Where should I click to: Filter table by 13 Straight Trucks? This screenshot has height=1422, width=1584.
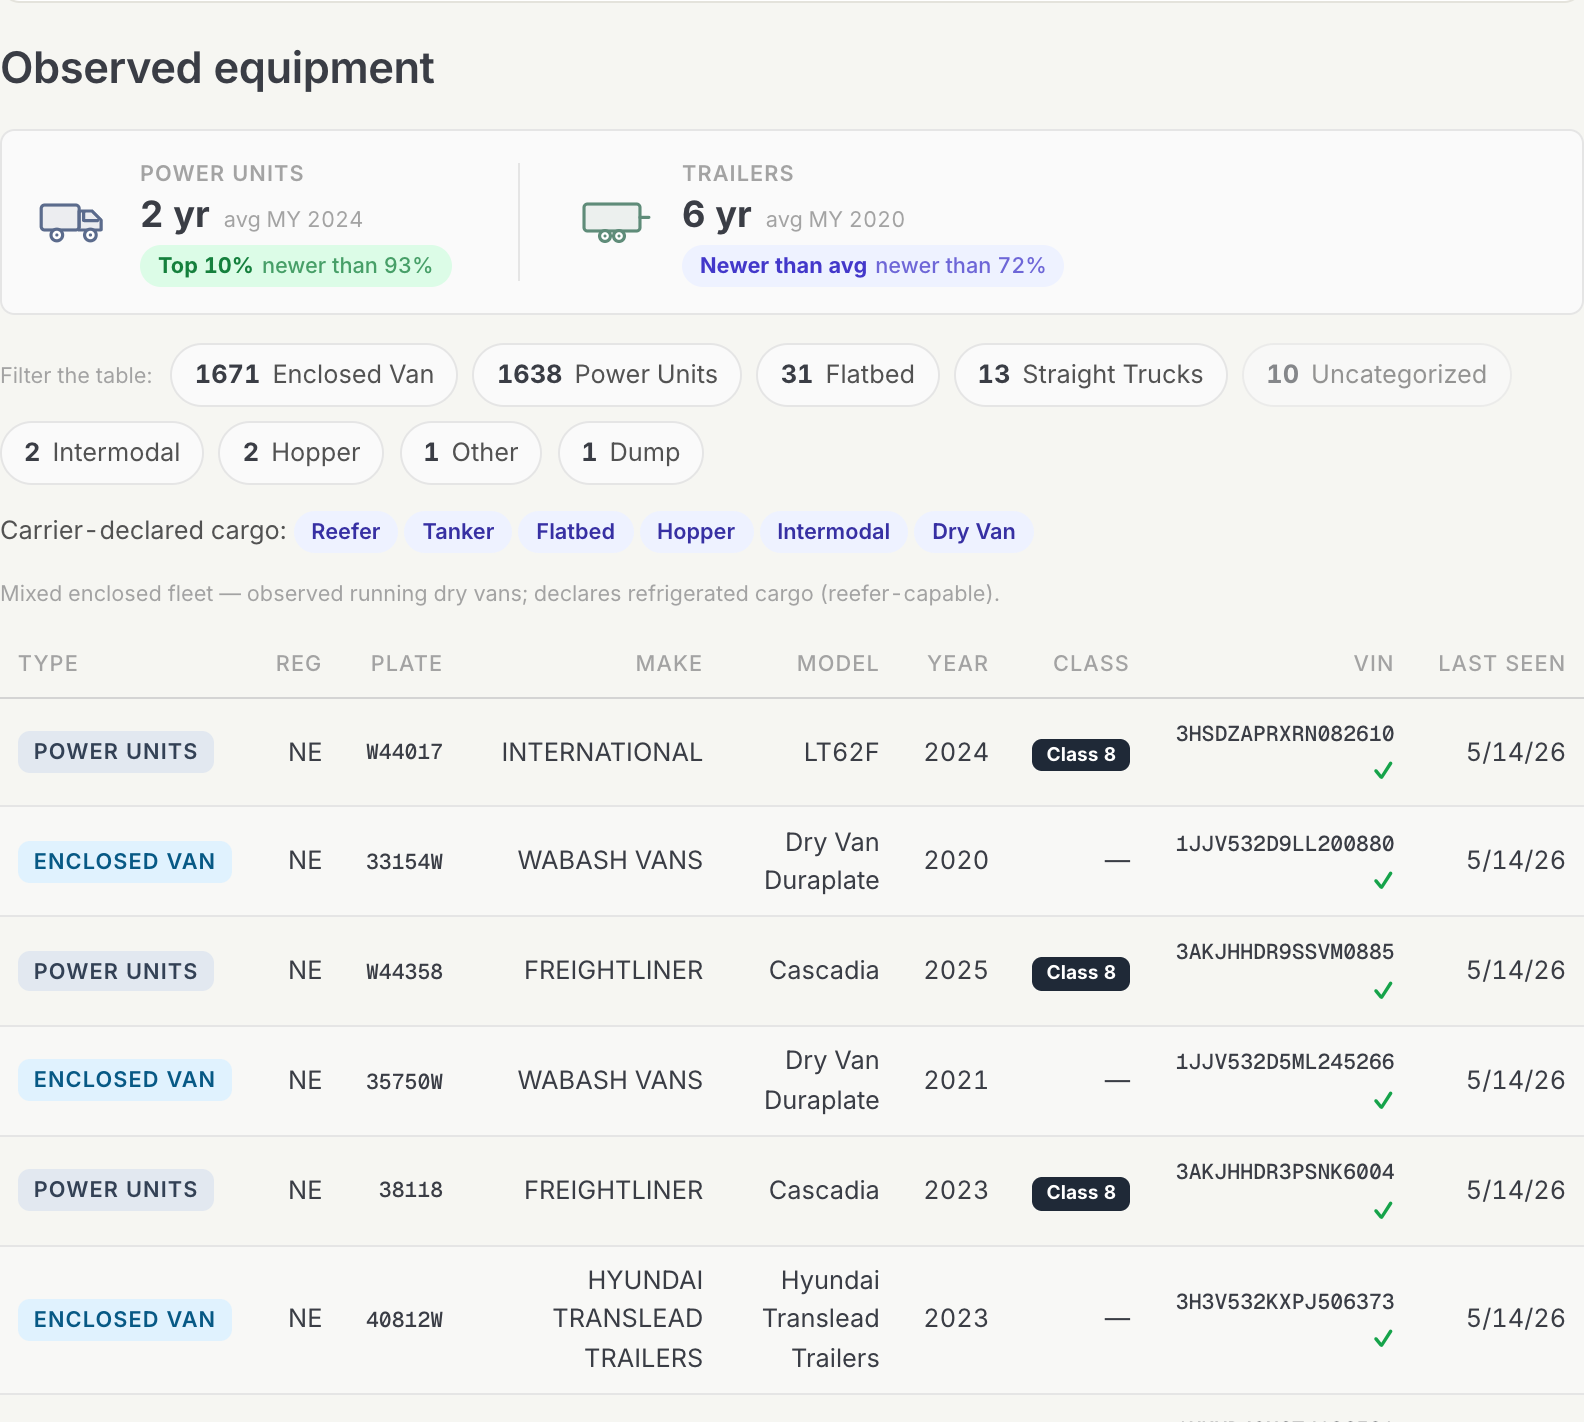coord(1091,375)
